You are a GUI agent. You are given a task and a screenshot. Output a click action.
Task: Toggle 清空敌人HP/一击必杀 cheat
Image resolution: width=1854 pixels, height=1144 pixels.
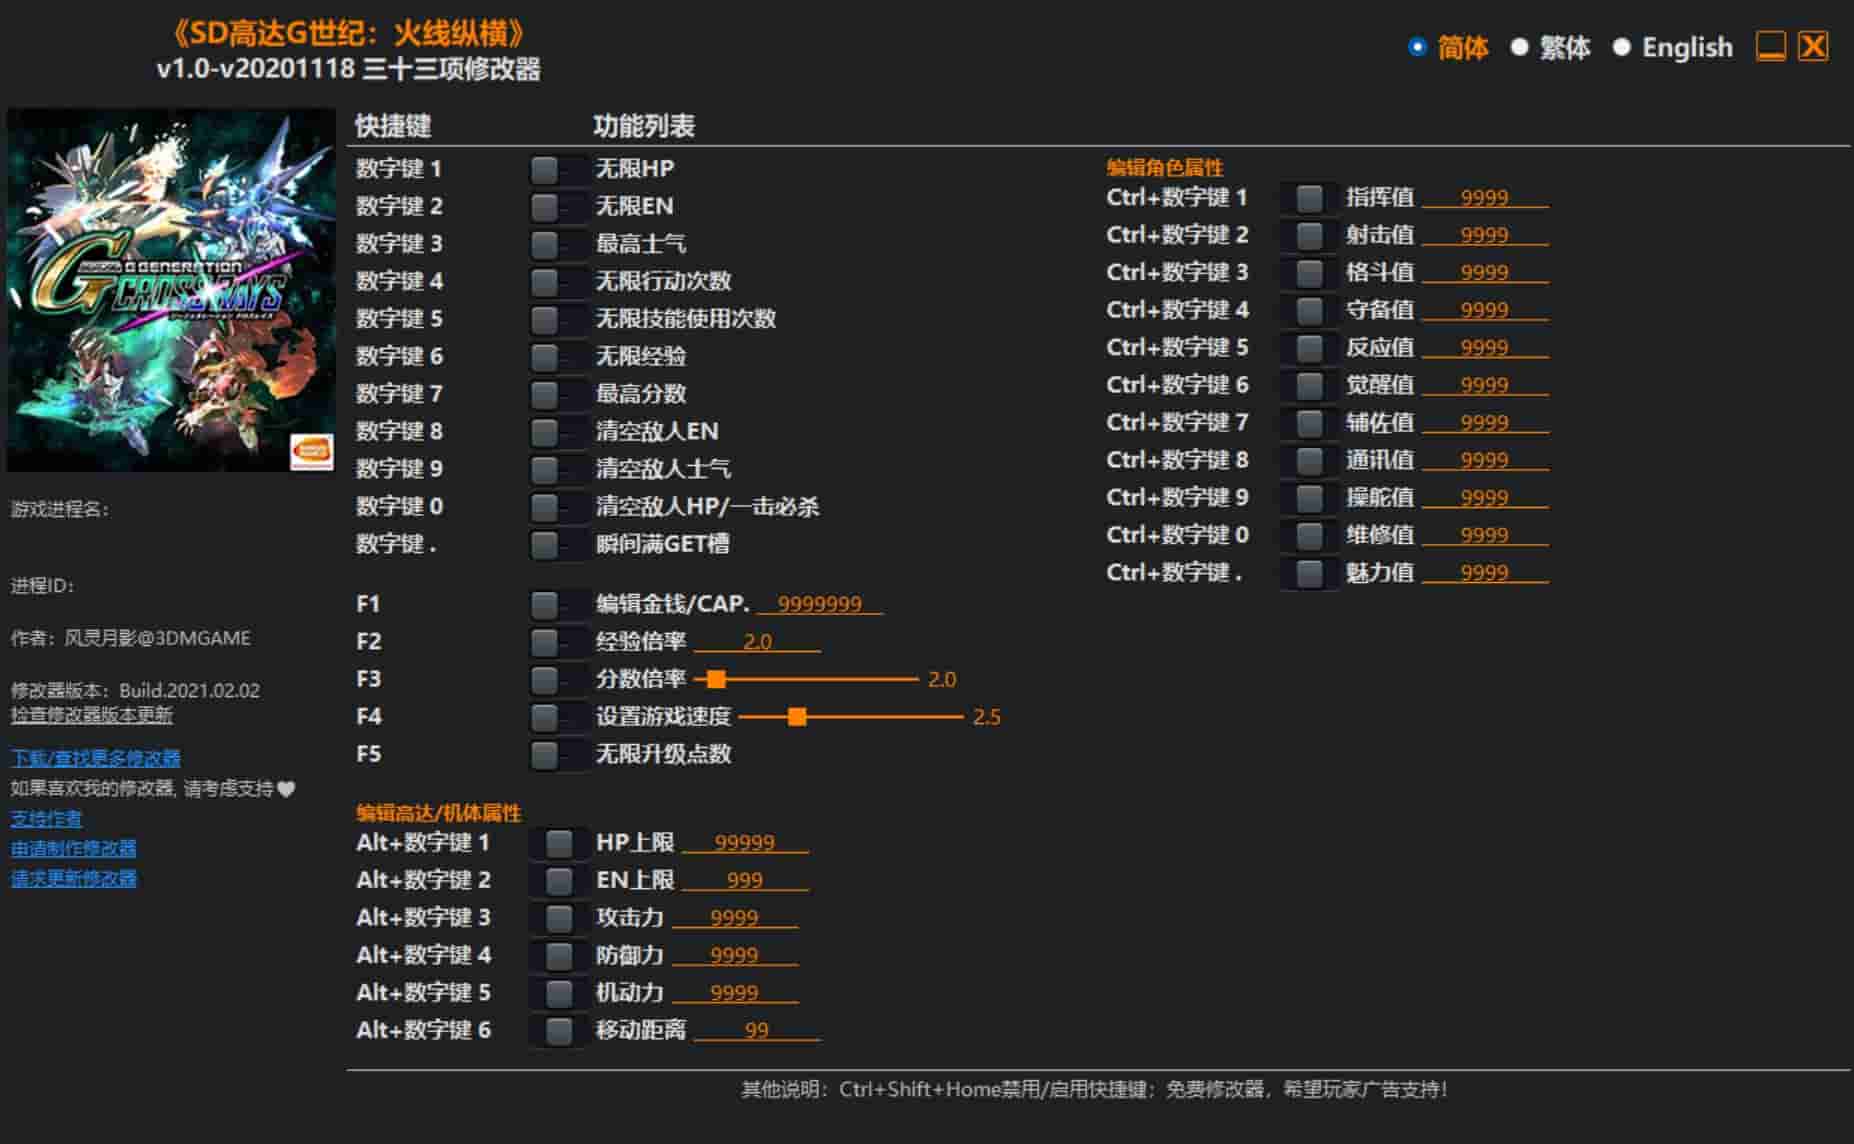pyautogui.click(x=546, y=507)
